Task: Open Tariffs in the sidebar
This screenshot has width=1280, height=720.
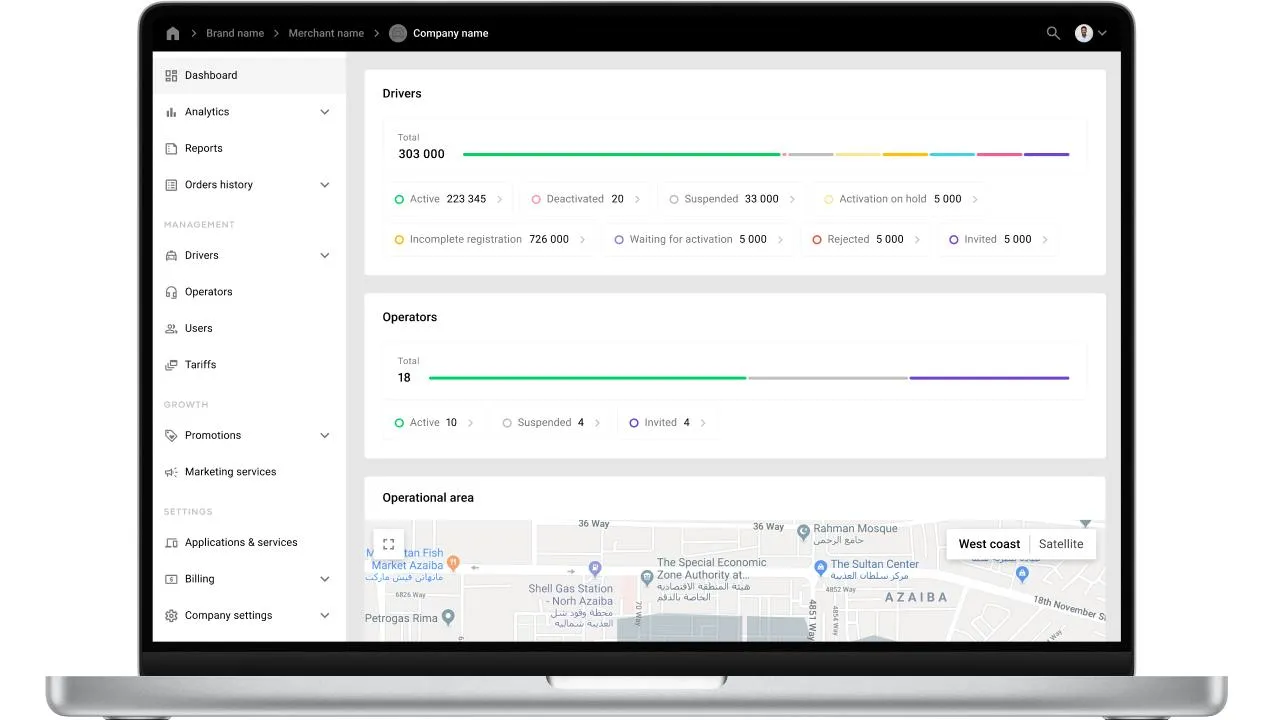Action: [249, 365]
